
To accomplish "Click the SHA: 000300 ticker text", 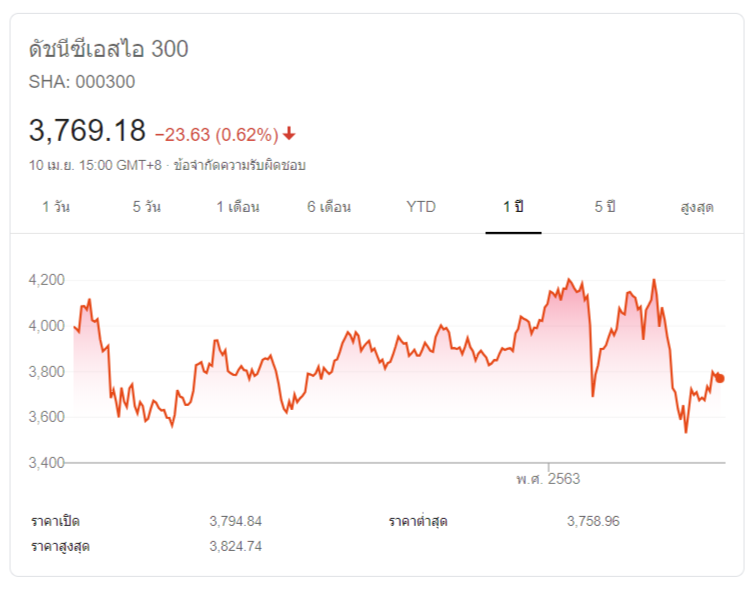I will [82, 82].
